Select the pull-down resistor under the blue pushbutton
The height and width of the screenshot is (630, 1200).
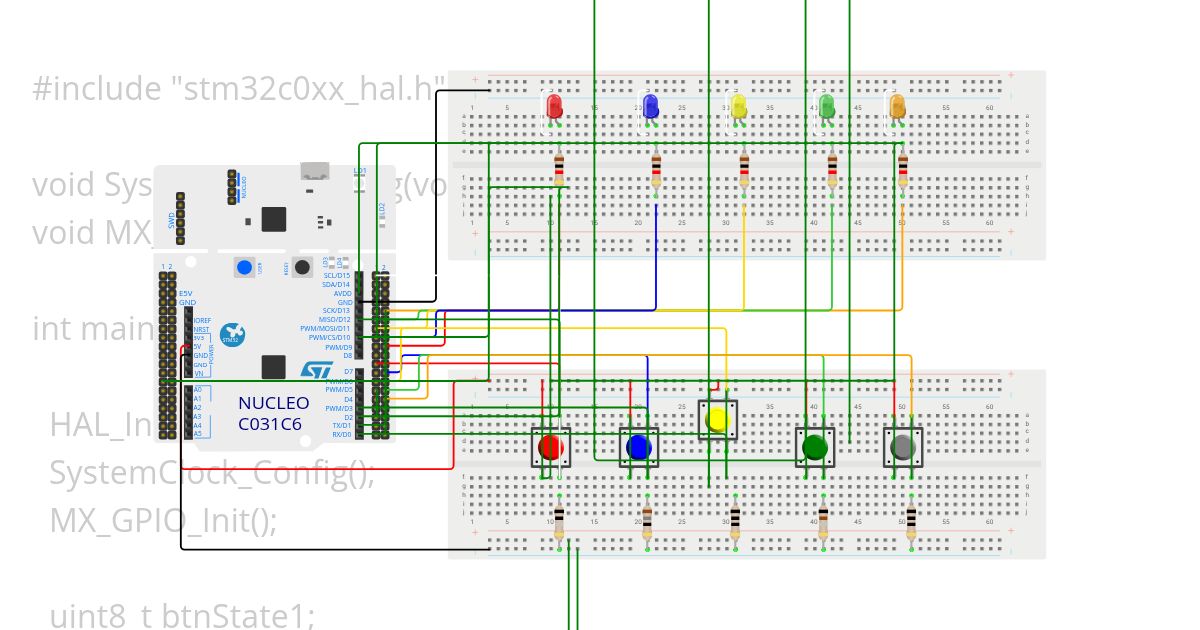[x=647, y=521]
